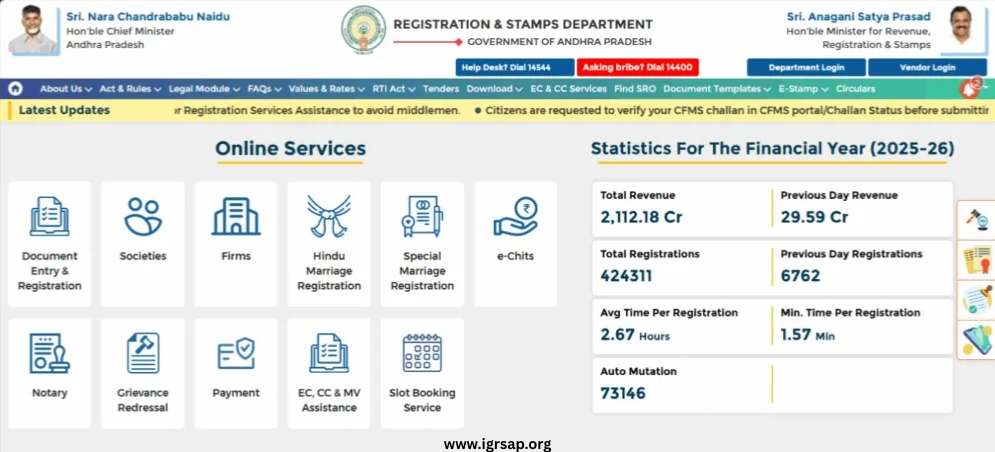Open the gavel side-panel shortcut icon

click(x=976, y=220)
